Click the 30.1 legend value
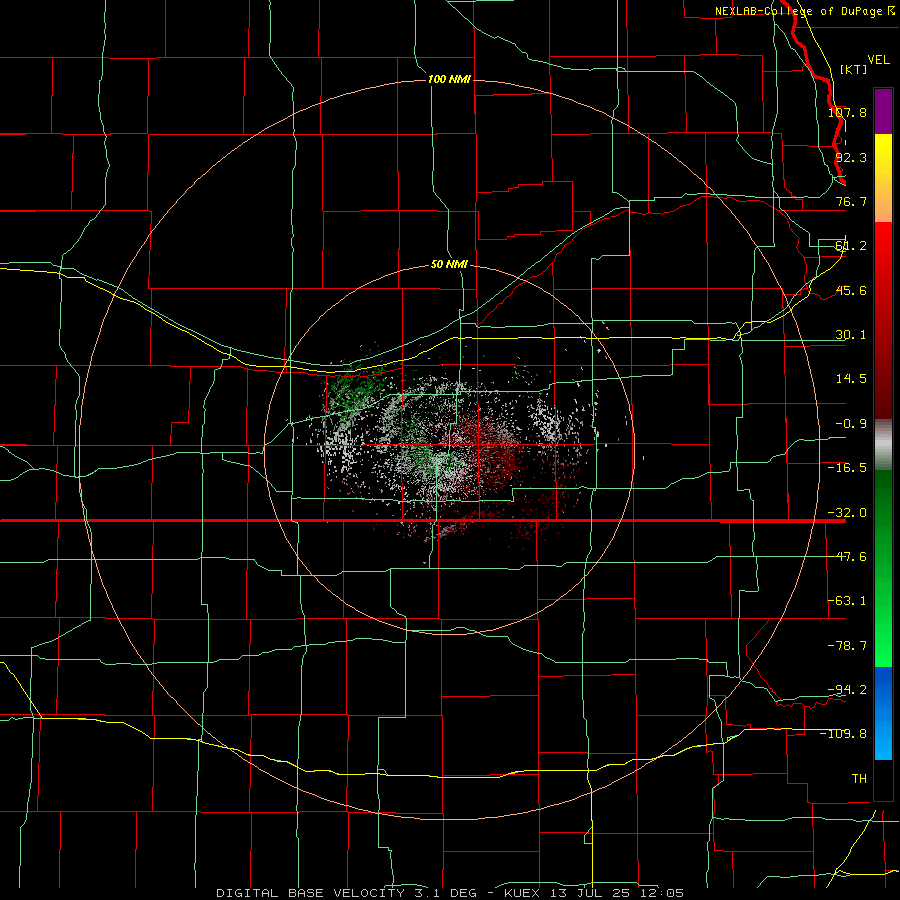The height and width of the screenshot is (900, 900). 851,335
